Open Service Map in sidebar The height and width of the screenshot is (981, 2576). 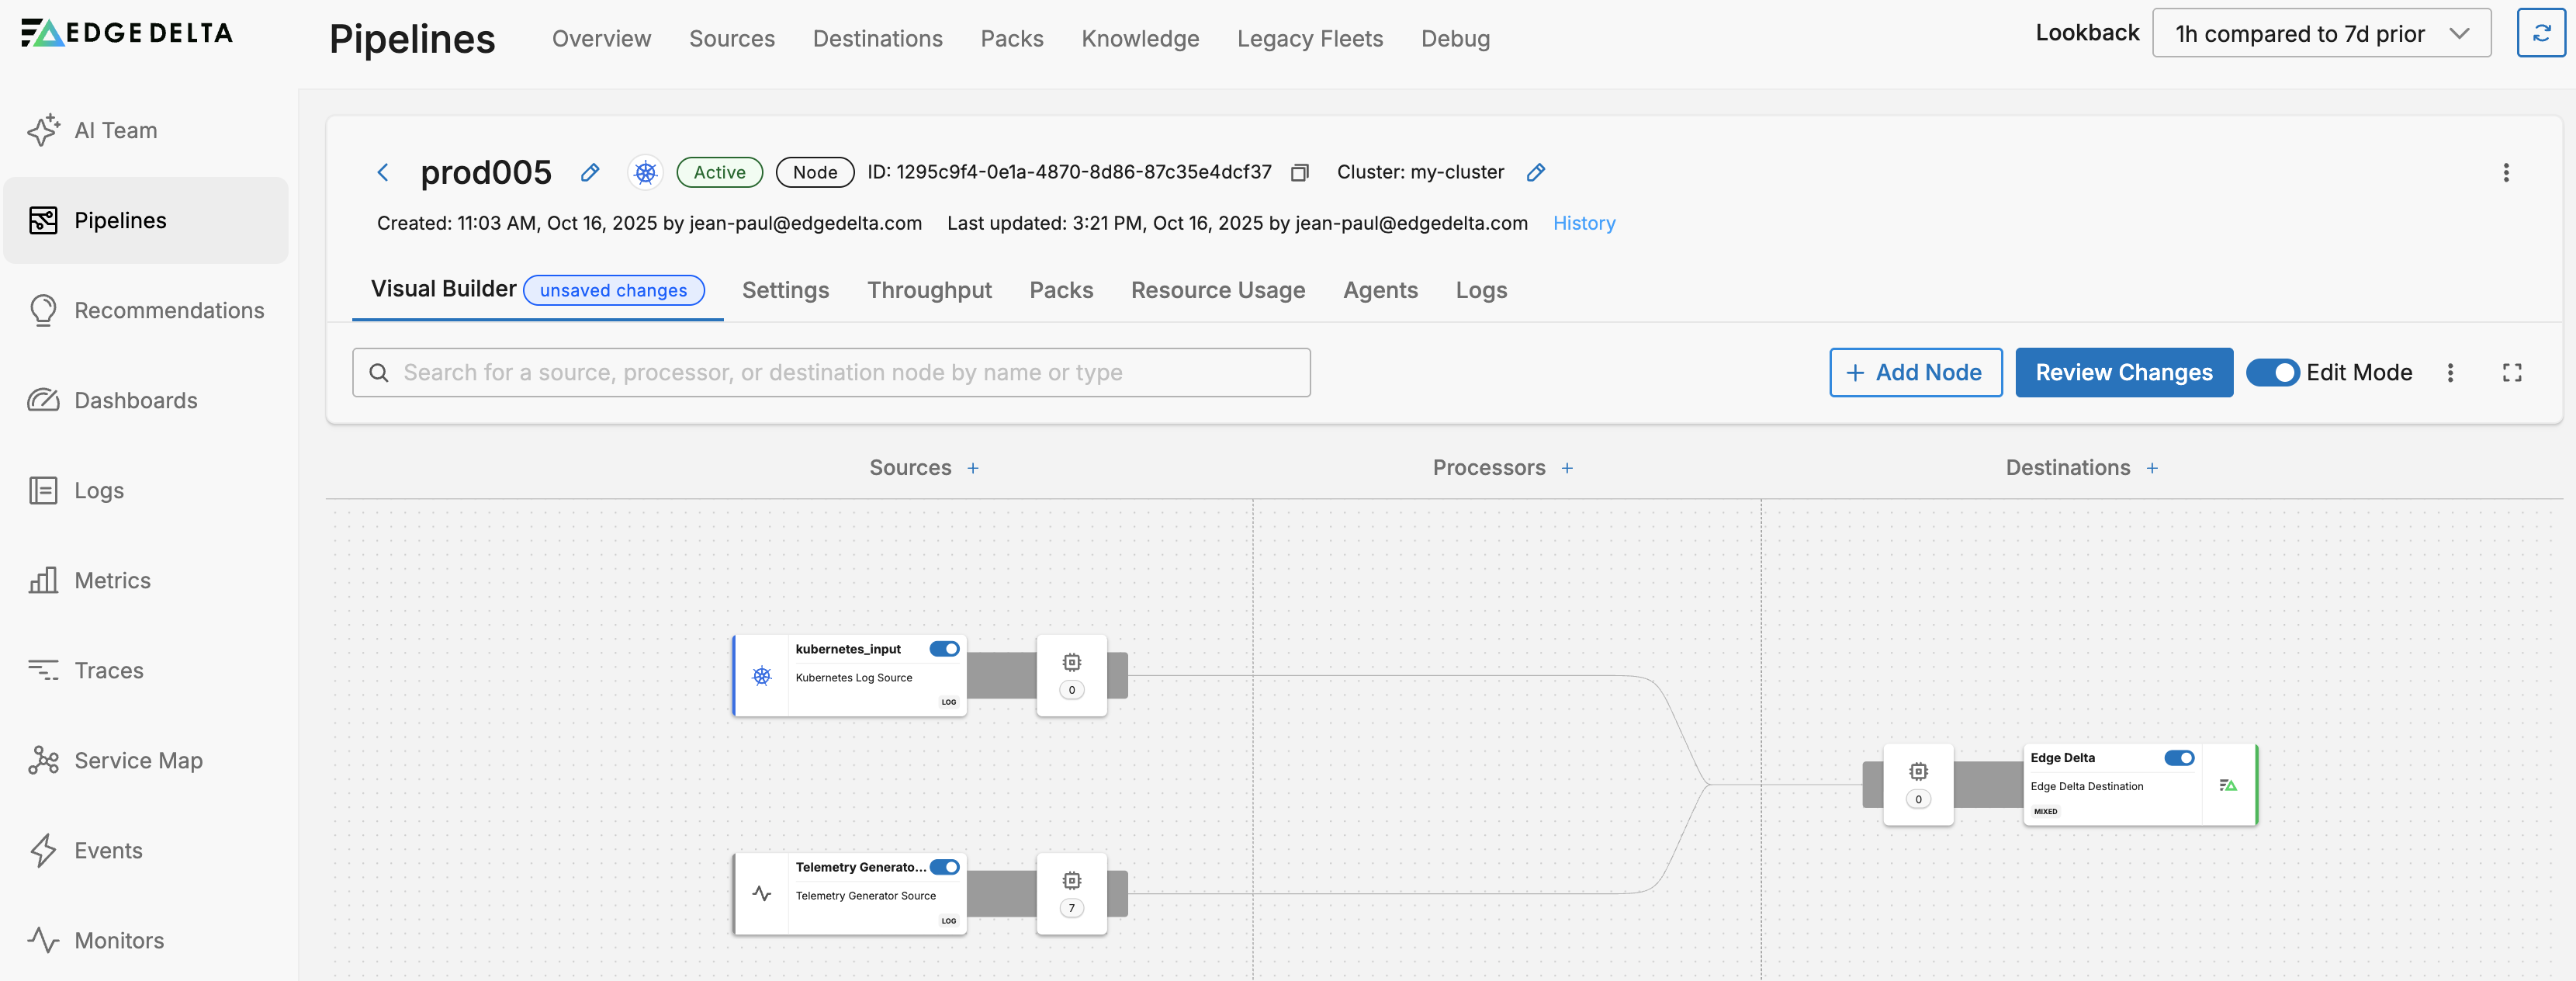point(138,760)
